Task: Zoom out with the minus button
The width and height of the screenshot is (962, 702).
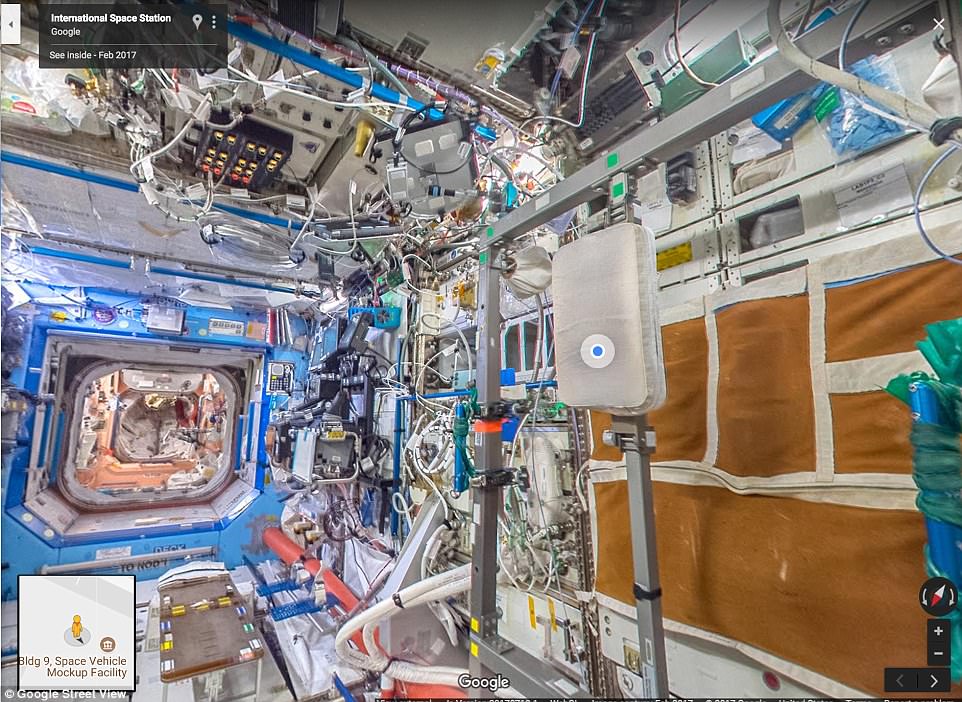Action: (938, 653)
